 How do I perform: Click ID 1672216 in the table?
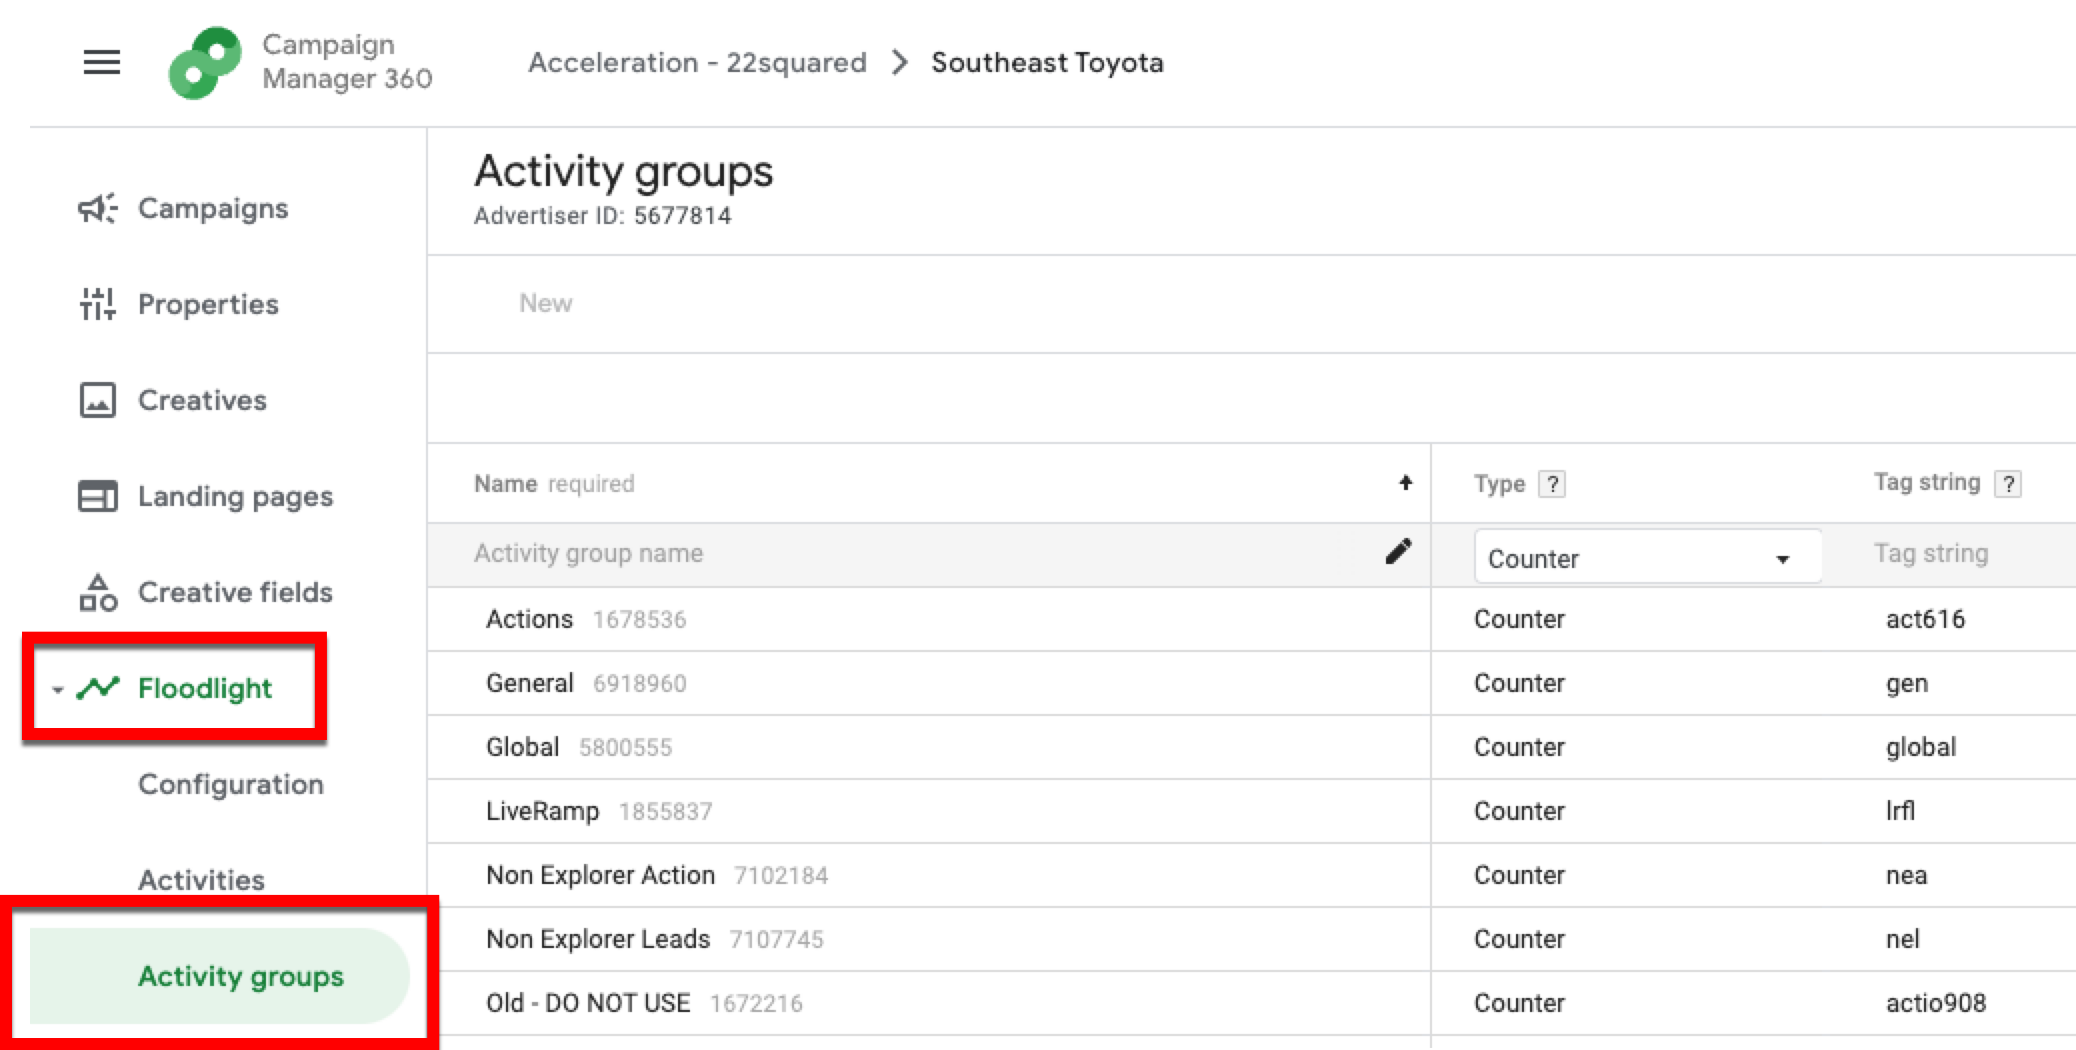tap(756, 1004)
